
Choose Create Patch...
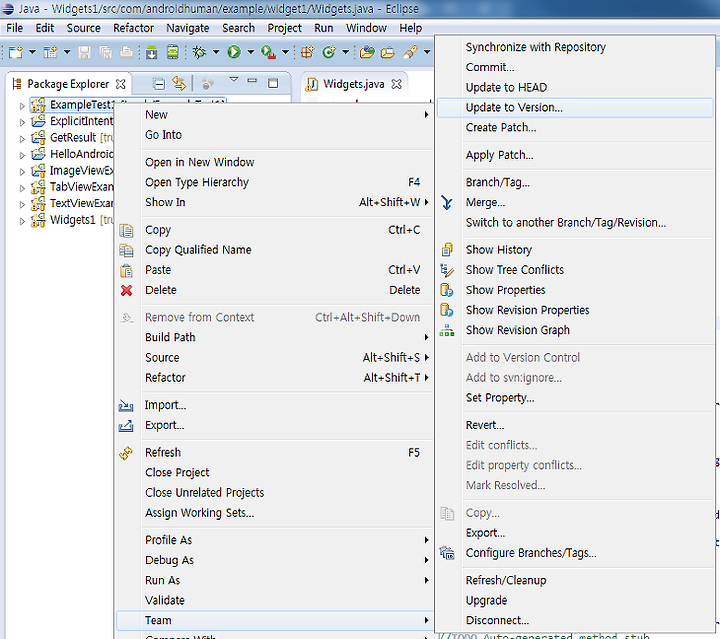point(575,127)
